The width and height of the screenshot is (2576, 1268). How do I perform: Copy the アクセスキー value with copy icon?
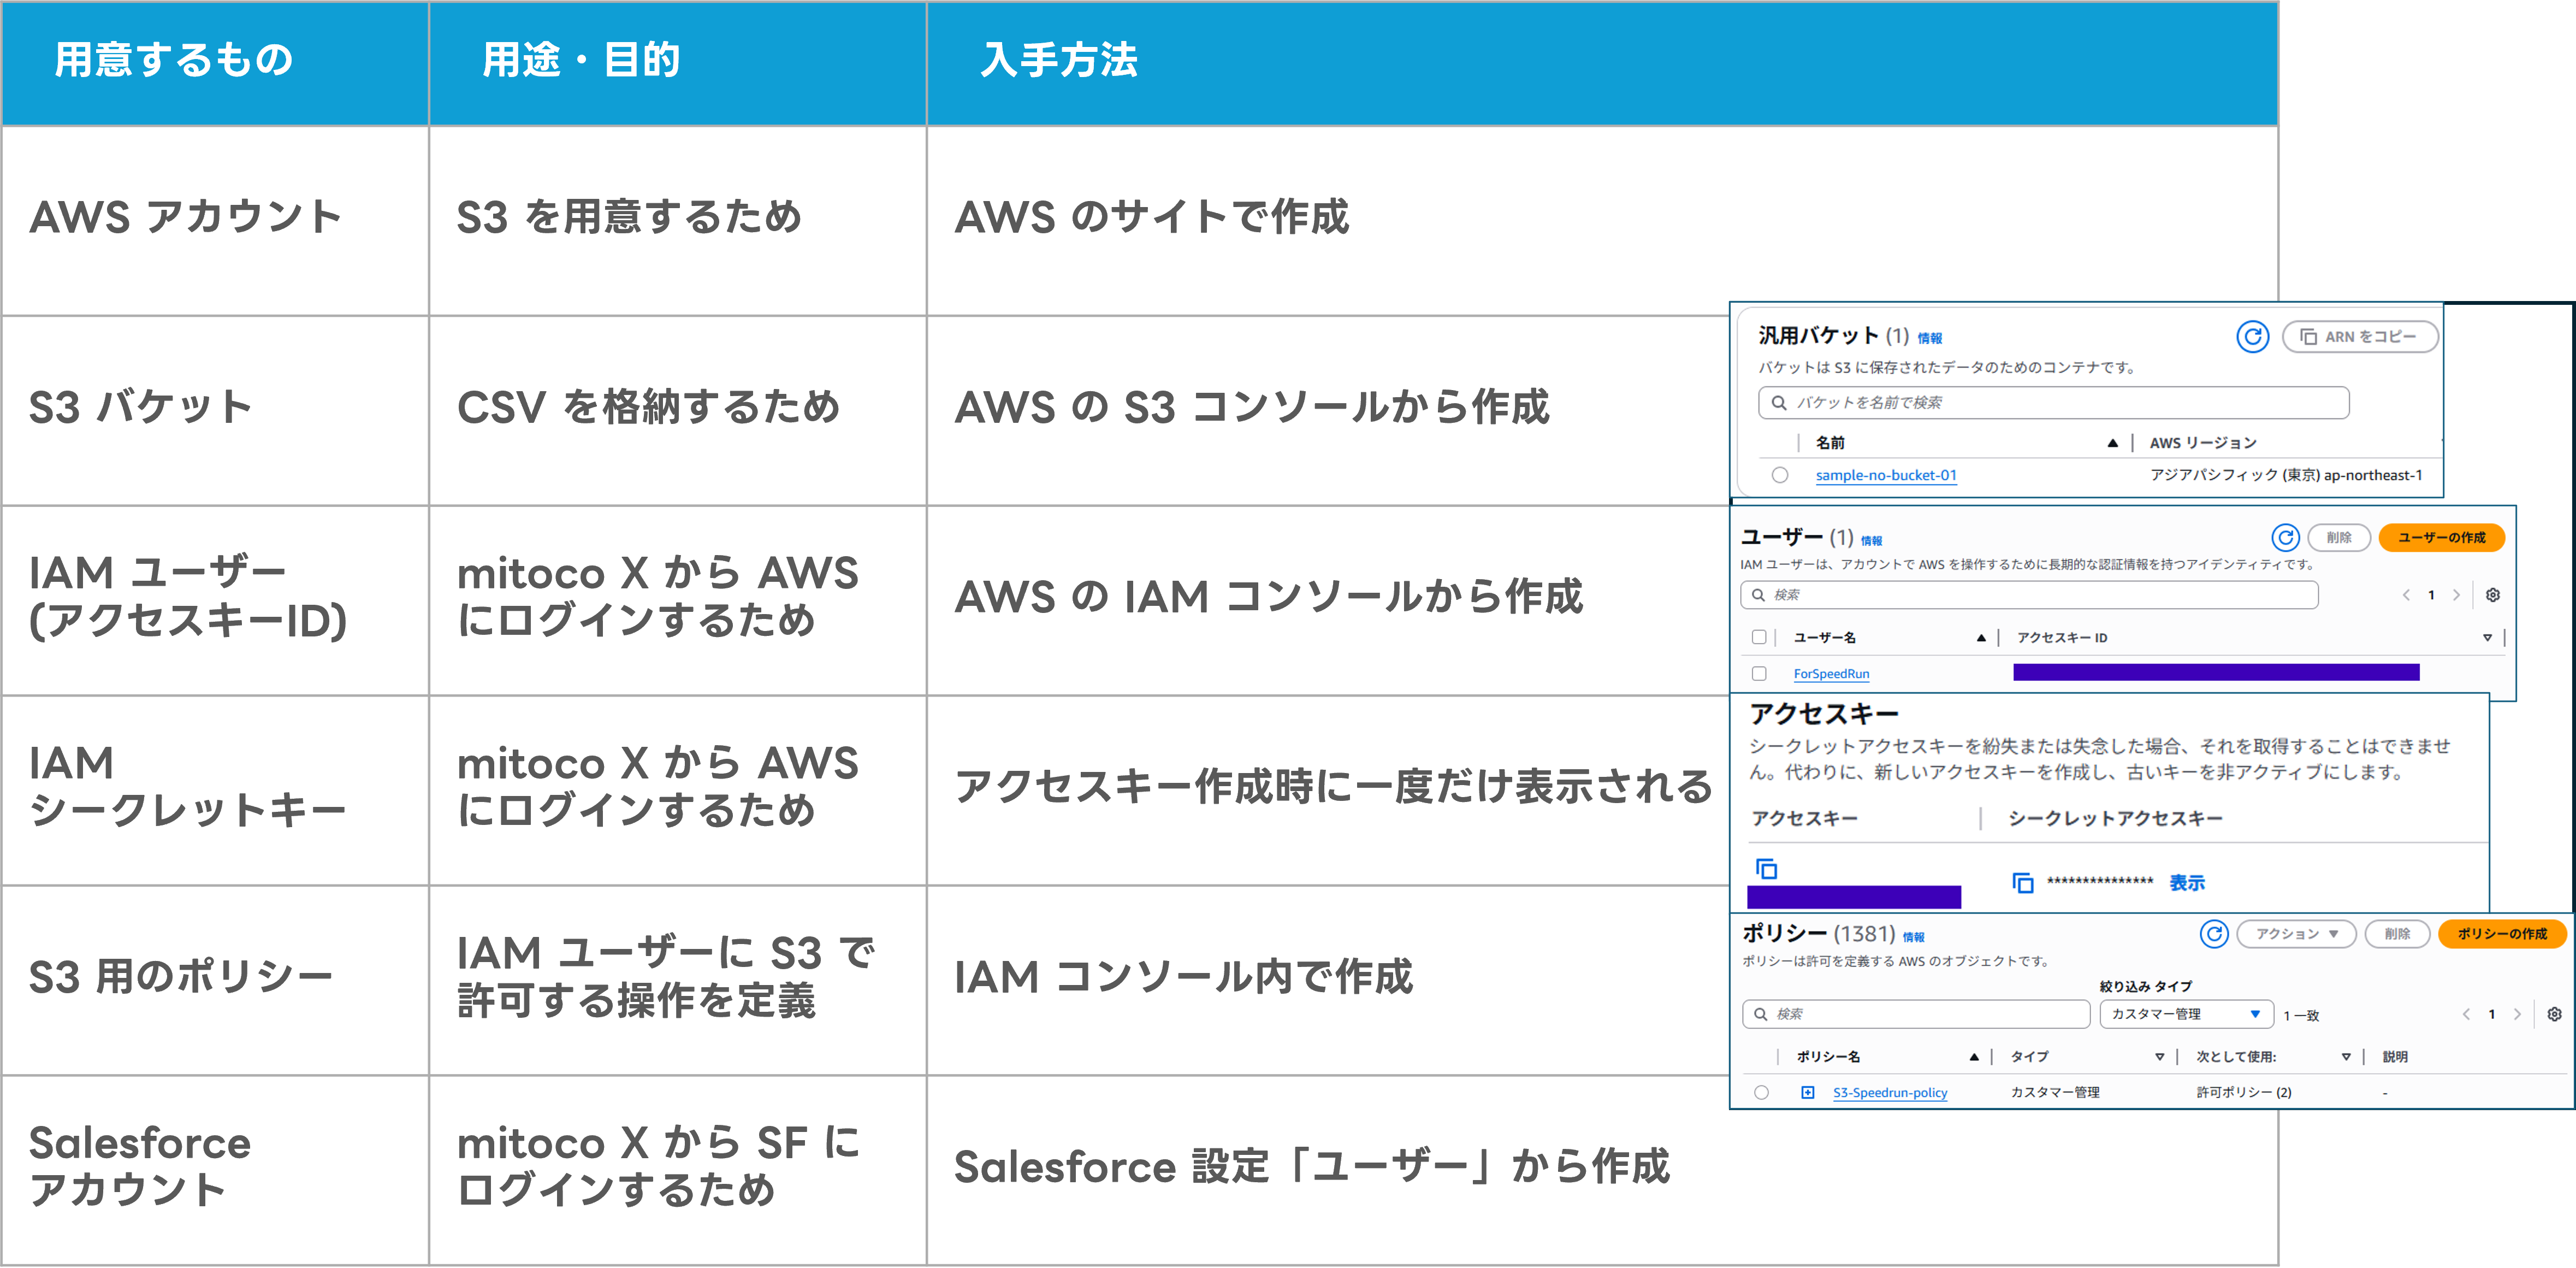[x=1767, y=869]
